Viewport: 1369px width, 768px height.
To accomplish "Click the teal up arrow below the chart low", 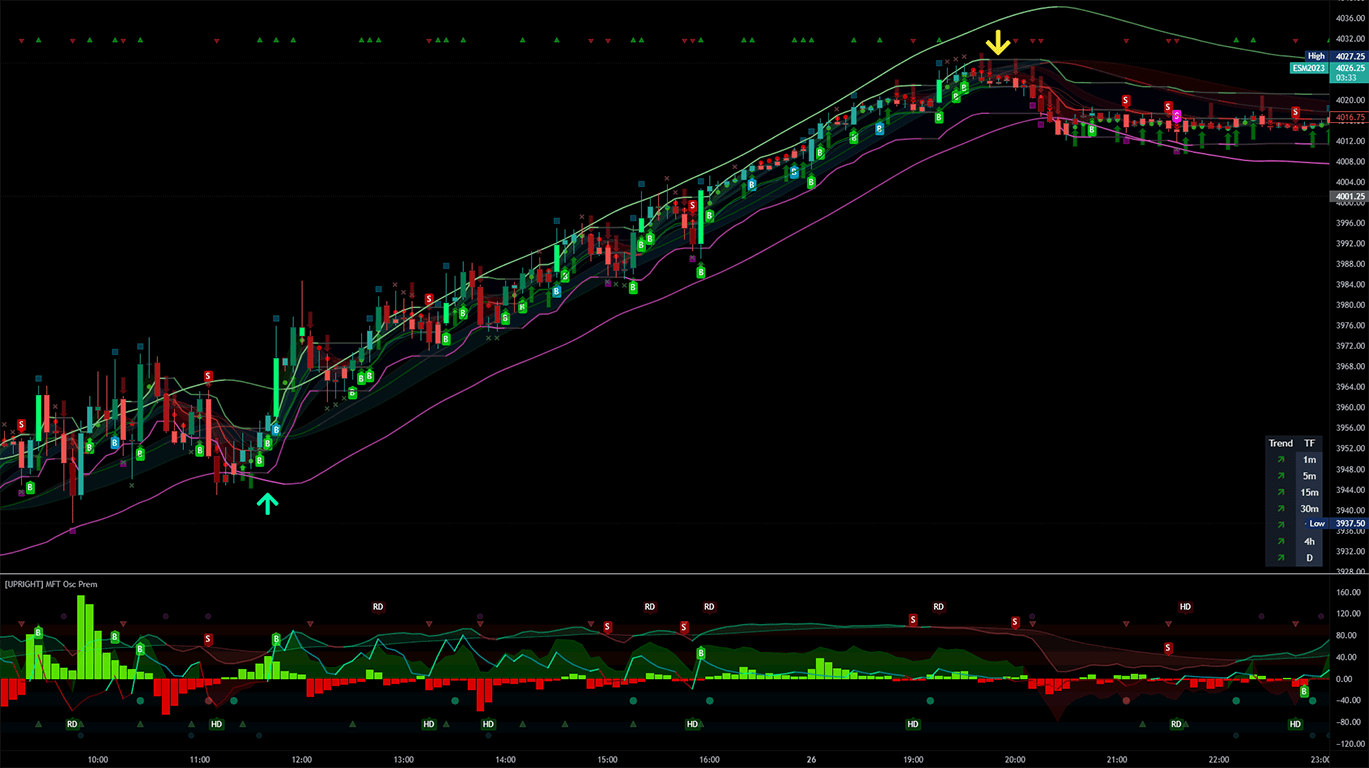I will pos(266,503).
